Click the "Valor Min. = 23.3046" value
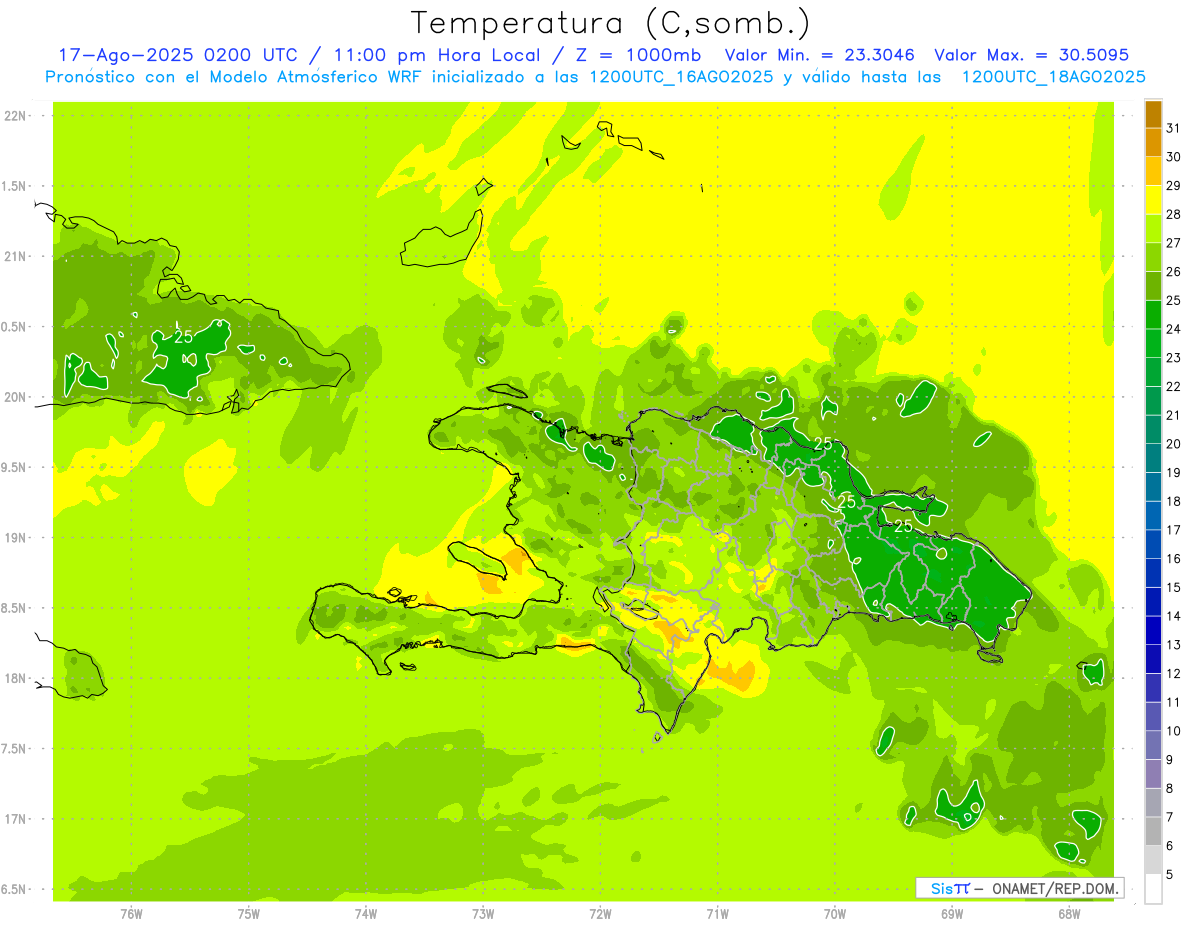The image size is (1200, 927). tap(819, 55)
